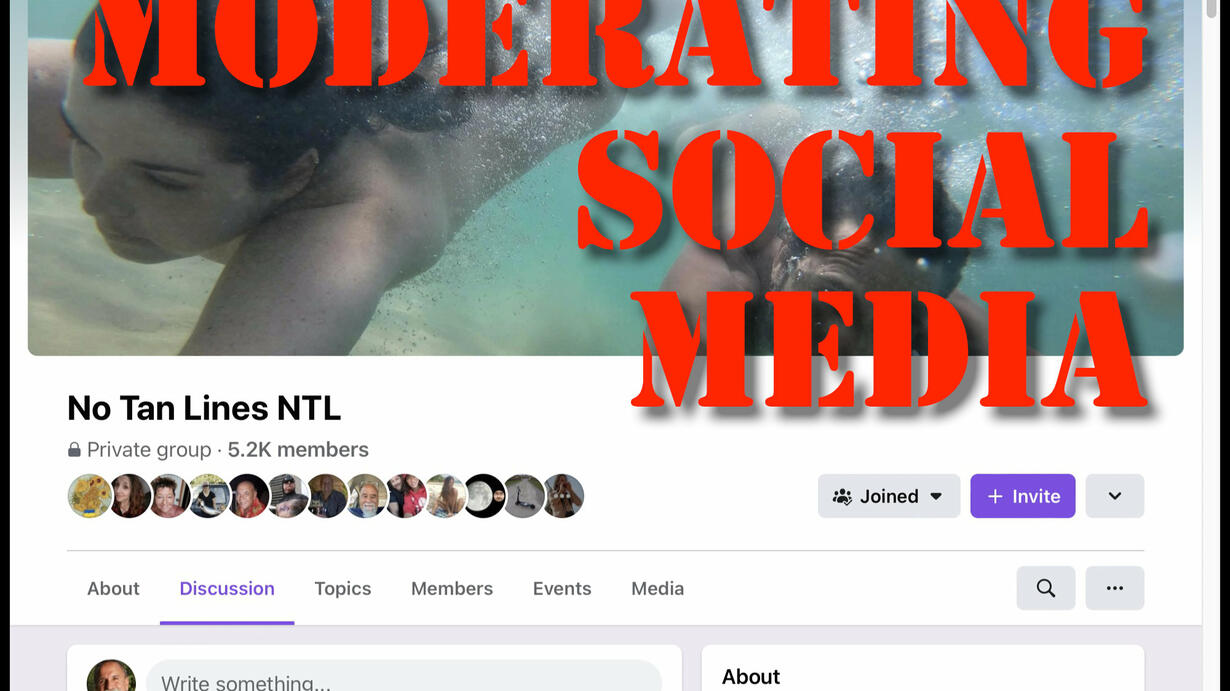The image size is (1230, 691).
Task: Click the Invite button
Action: tap(1023, 496)
